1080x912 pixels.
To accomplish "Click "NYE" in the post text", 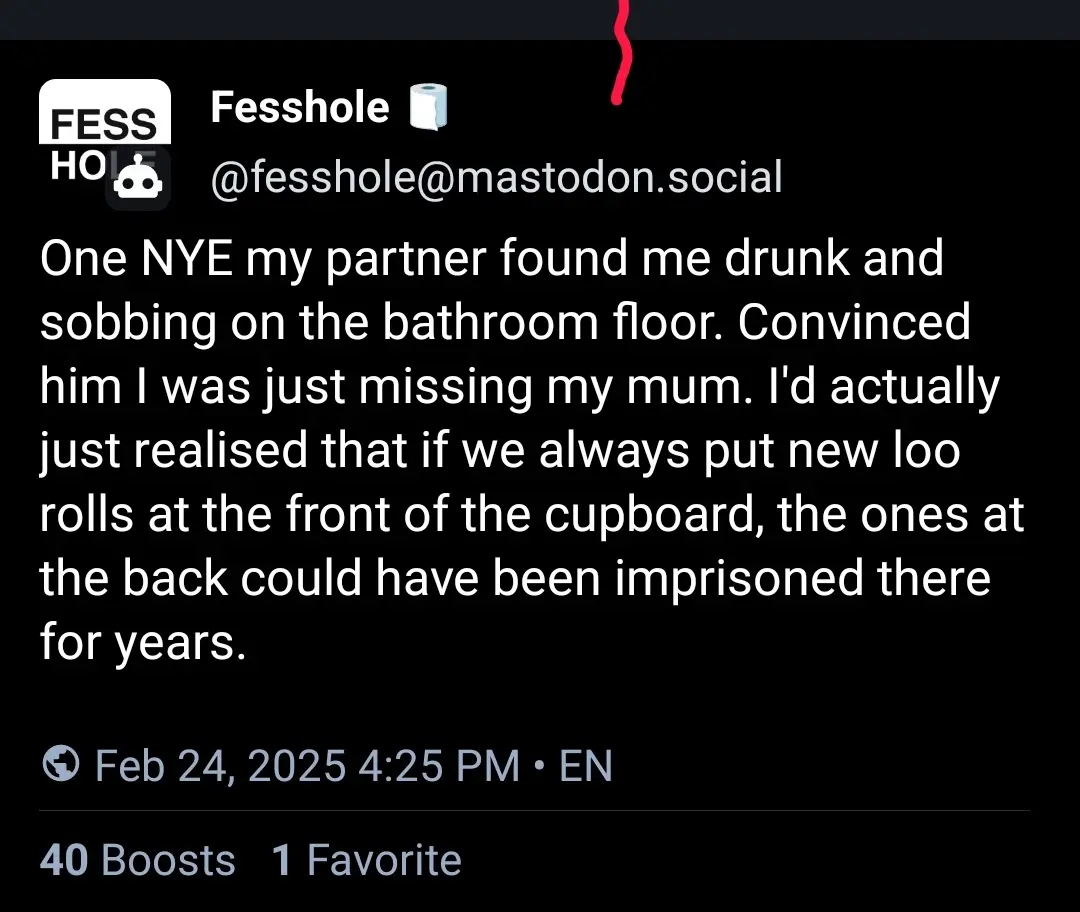I will [187, 258].
